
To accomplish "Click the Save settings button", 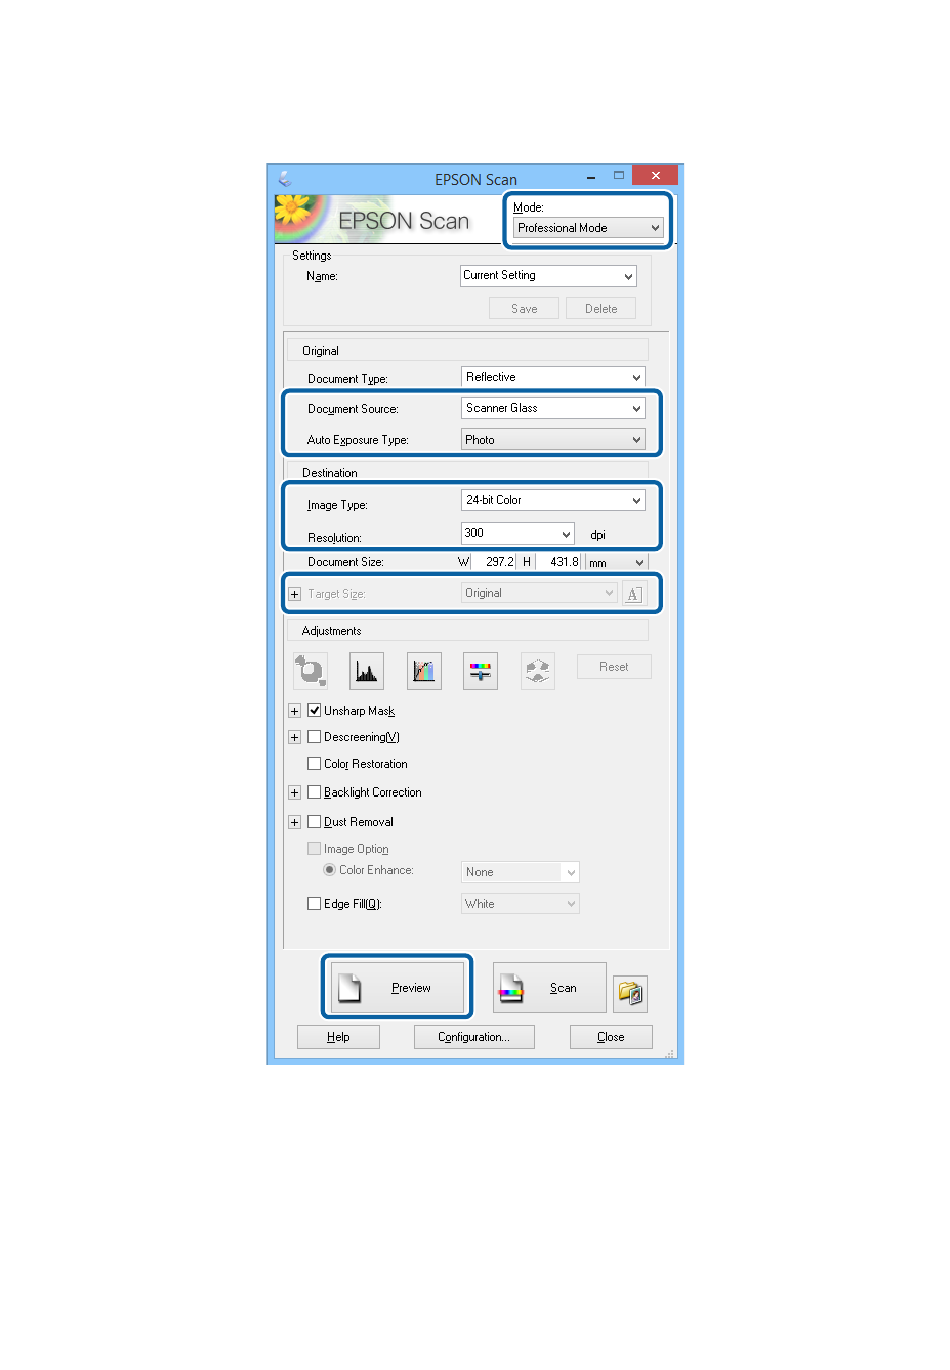I will point(524,309).
